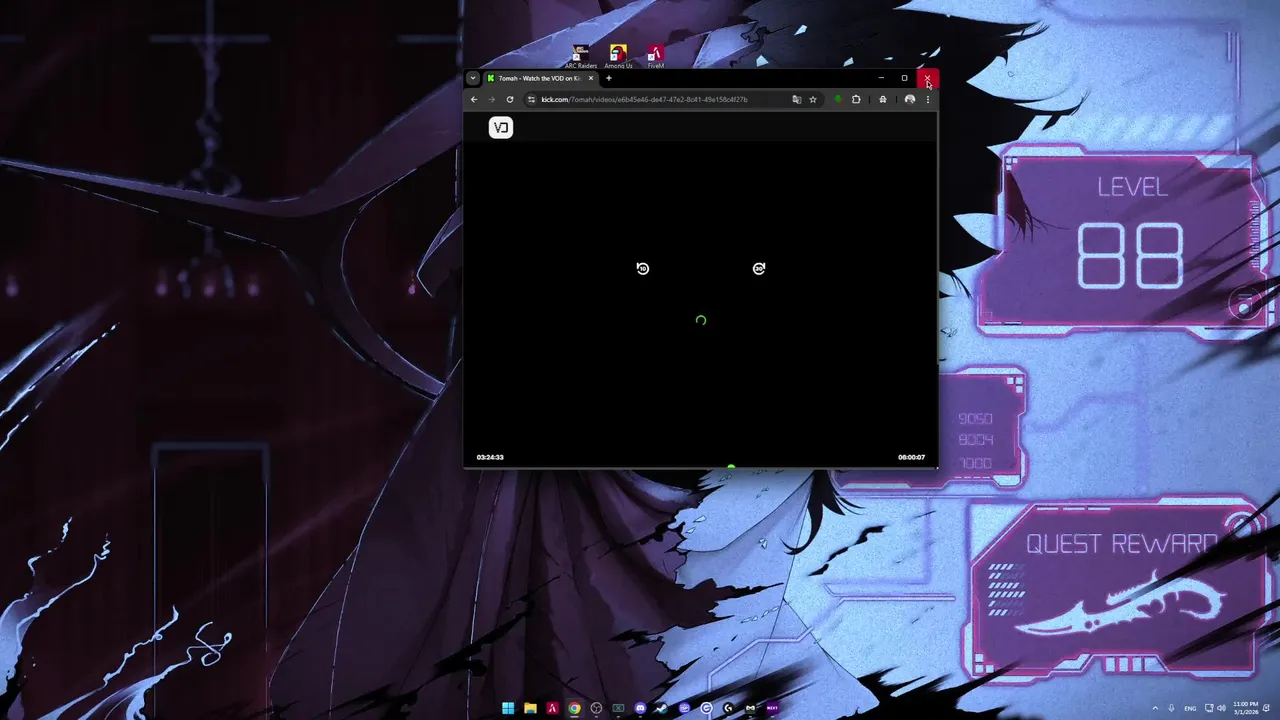Show hidden system tray icons
This screenshot has width=1280, height=720.
[1155, 708]
